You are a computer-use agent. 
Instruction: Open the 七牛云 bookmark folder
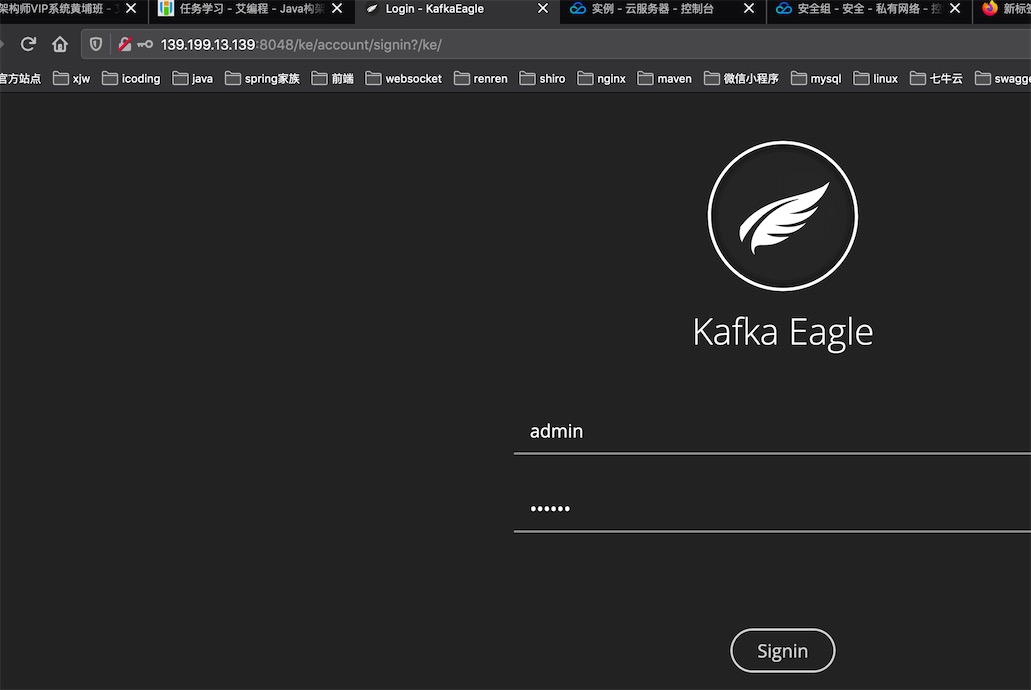(x=936, y=78)
